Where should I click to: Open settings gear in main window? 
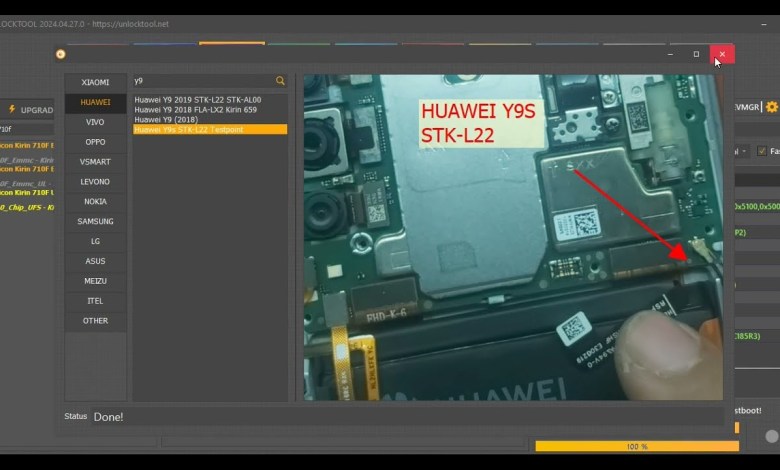pyautogui.click(x=772, y=107)
